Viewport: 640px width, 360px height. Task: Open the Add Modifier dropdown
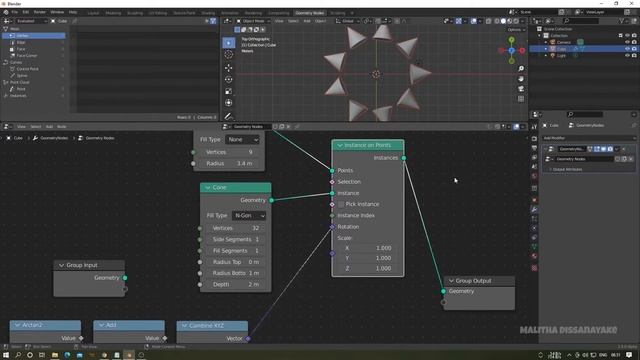[x=588, y=138]
